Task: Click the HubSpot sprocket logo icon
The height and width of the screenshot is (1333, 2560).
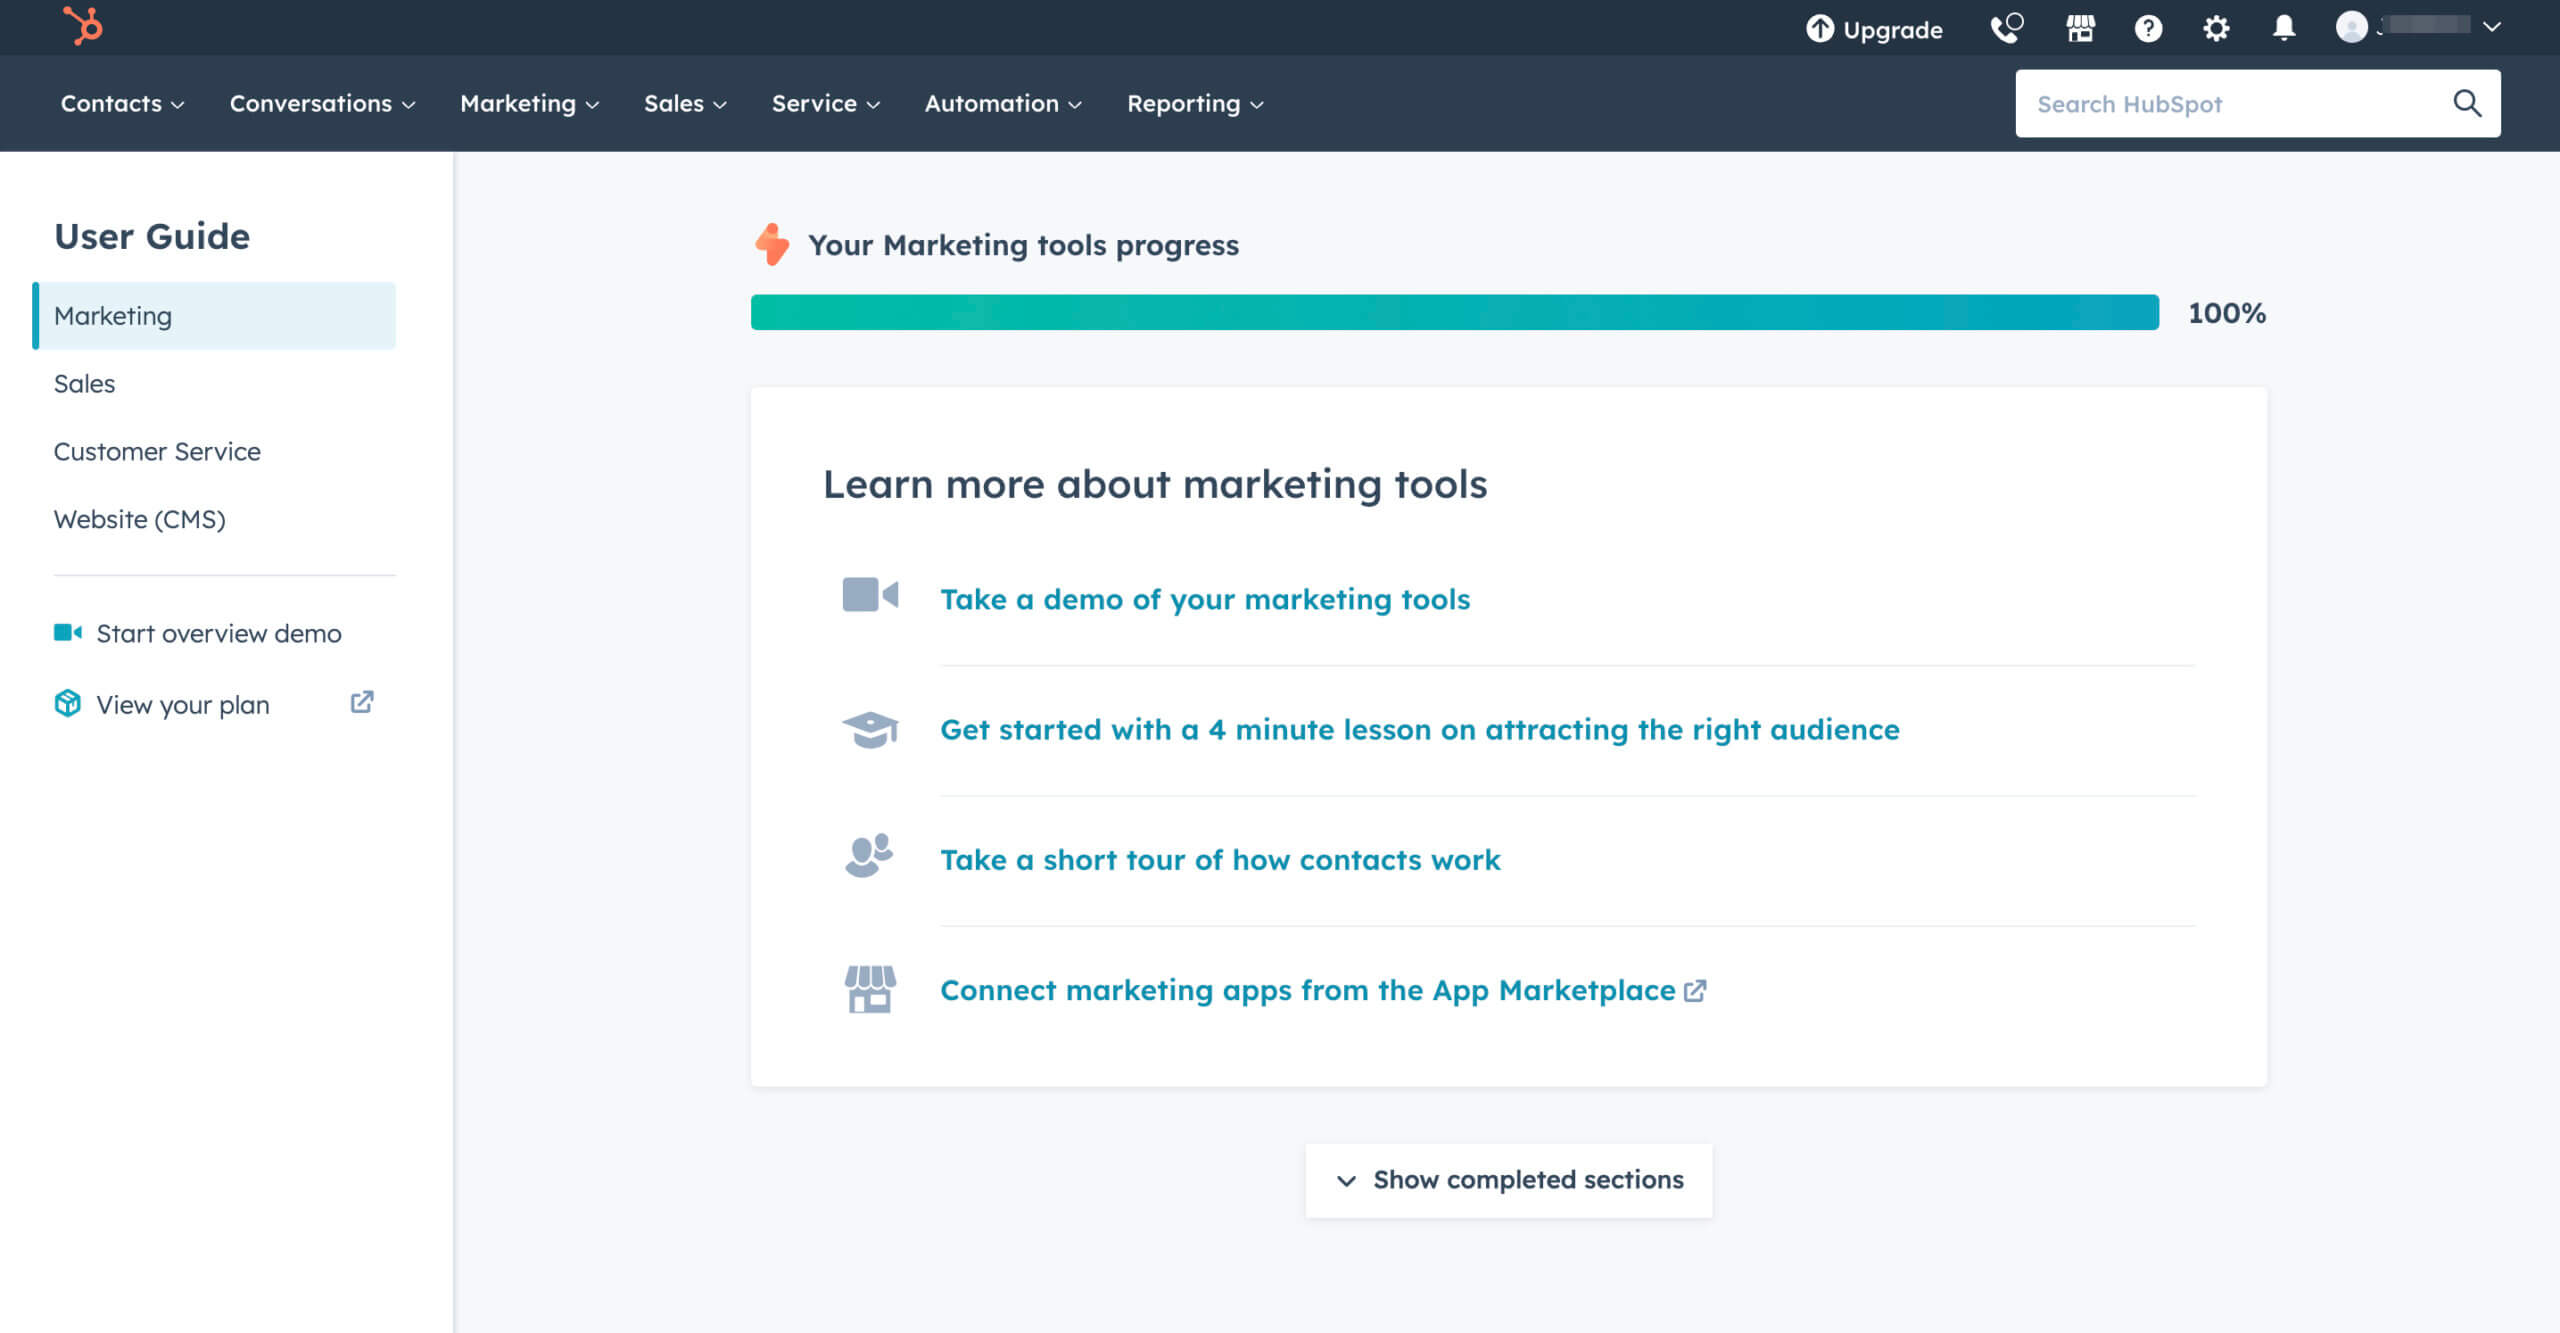Action: point(78,27)
